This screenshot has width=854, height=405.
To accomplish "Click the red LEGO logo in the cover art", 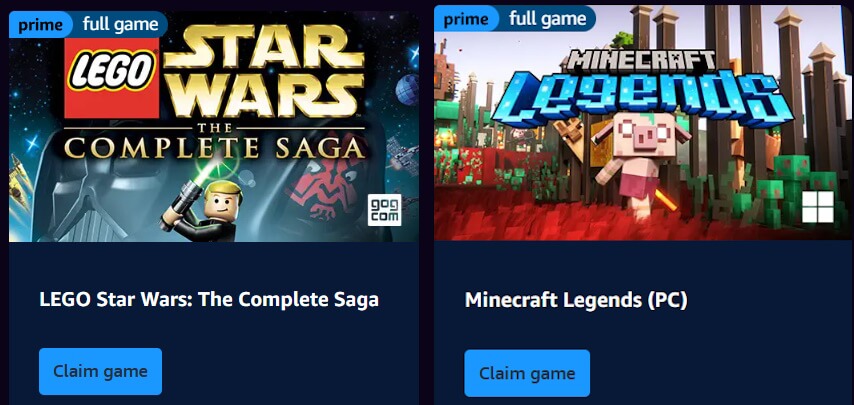I will pos(112,78).
